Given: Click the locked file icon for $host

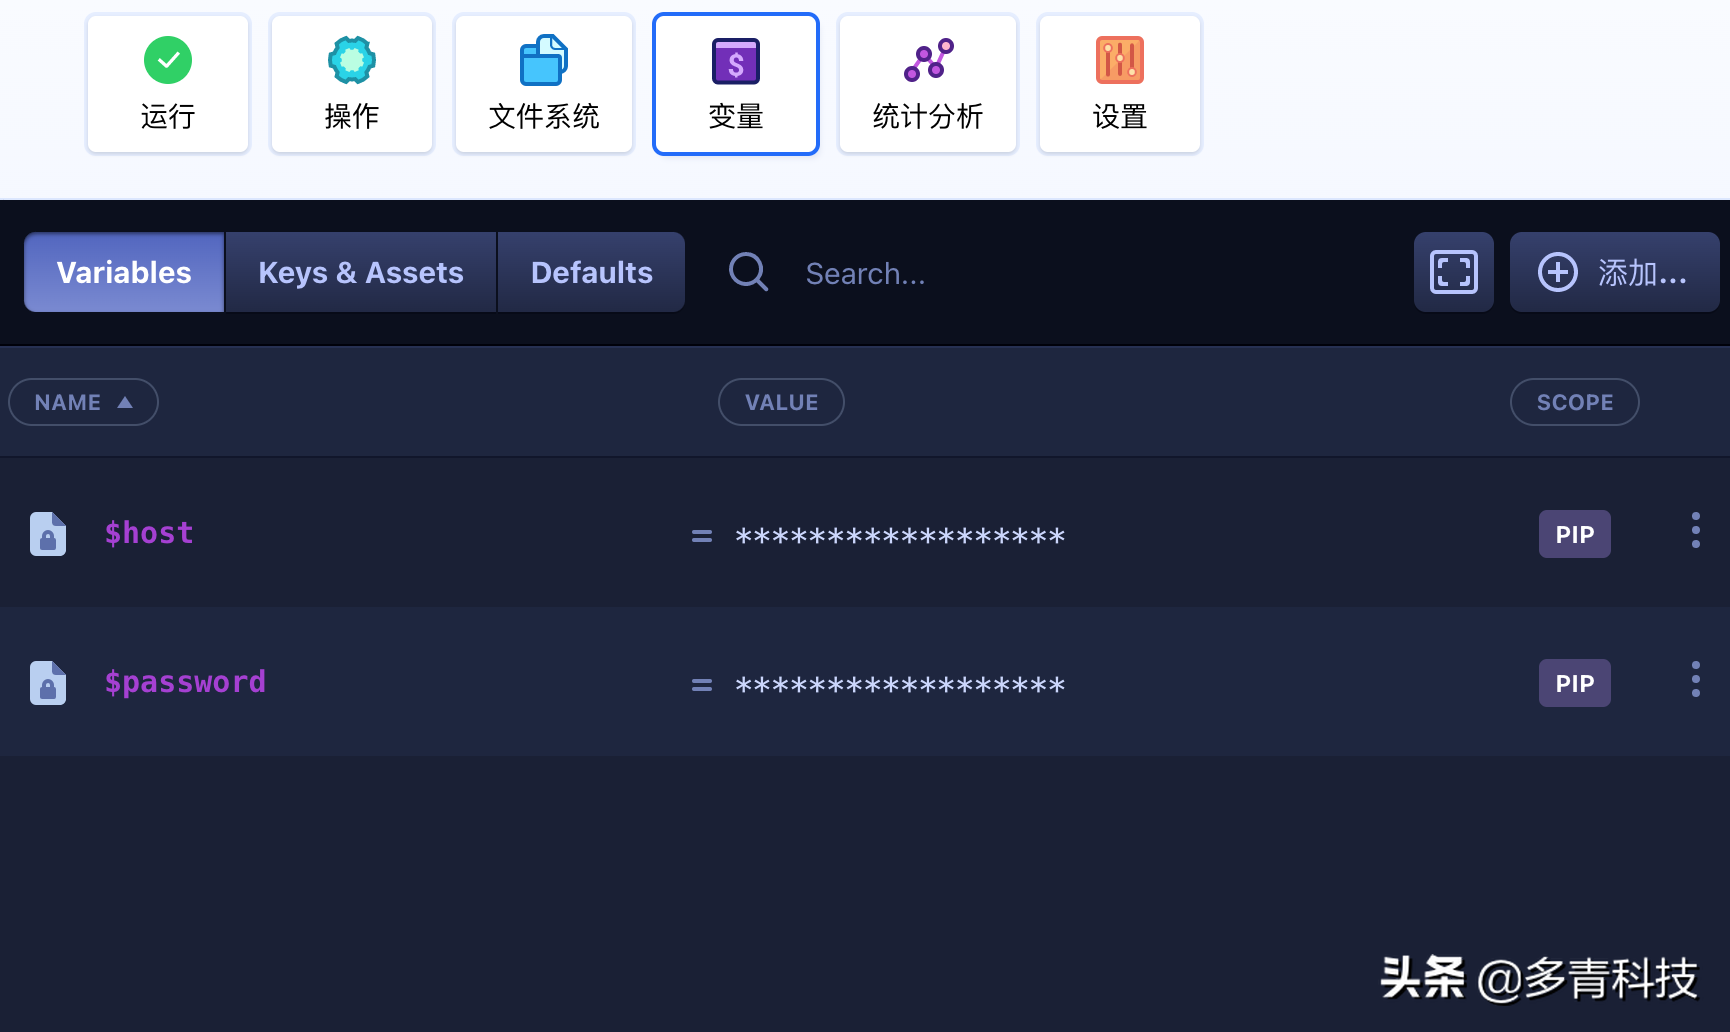Looking at the screenshot, I should click(48, 534).
